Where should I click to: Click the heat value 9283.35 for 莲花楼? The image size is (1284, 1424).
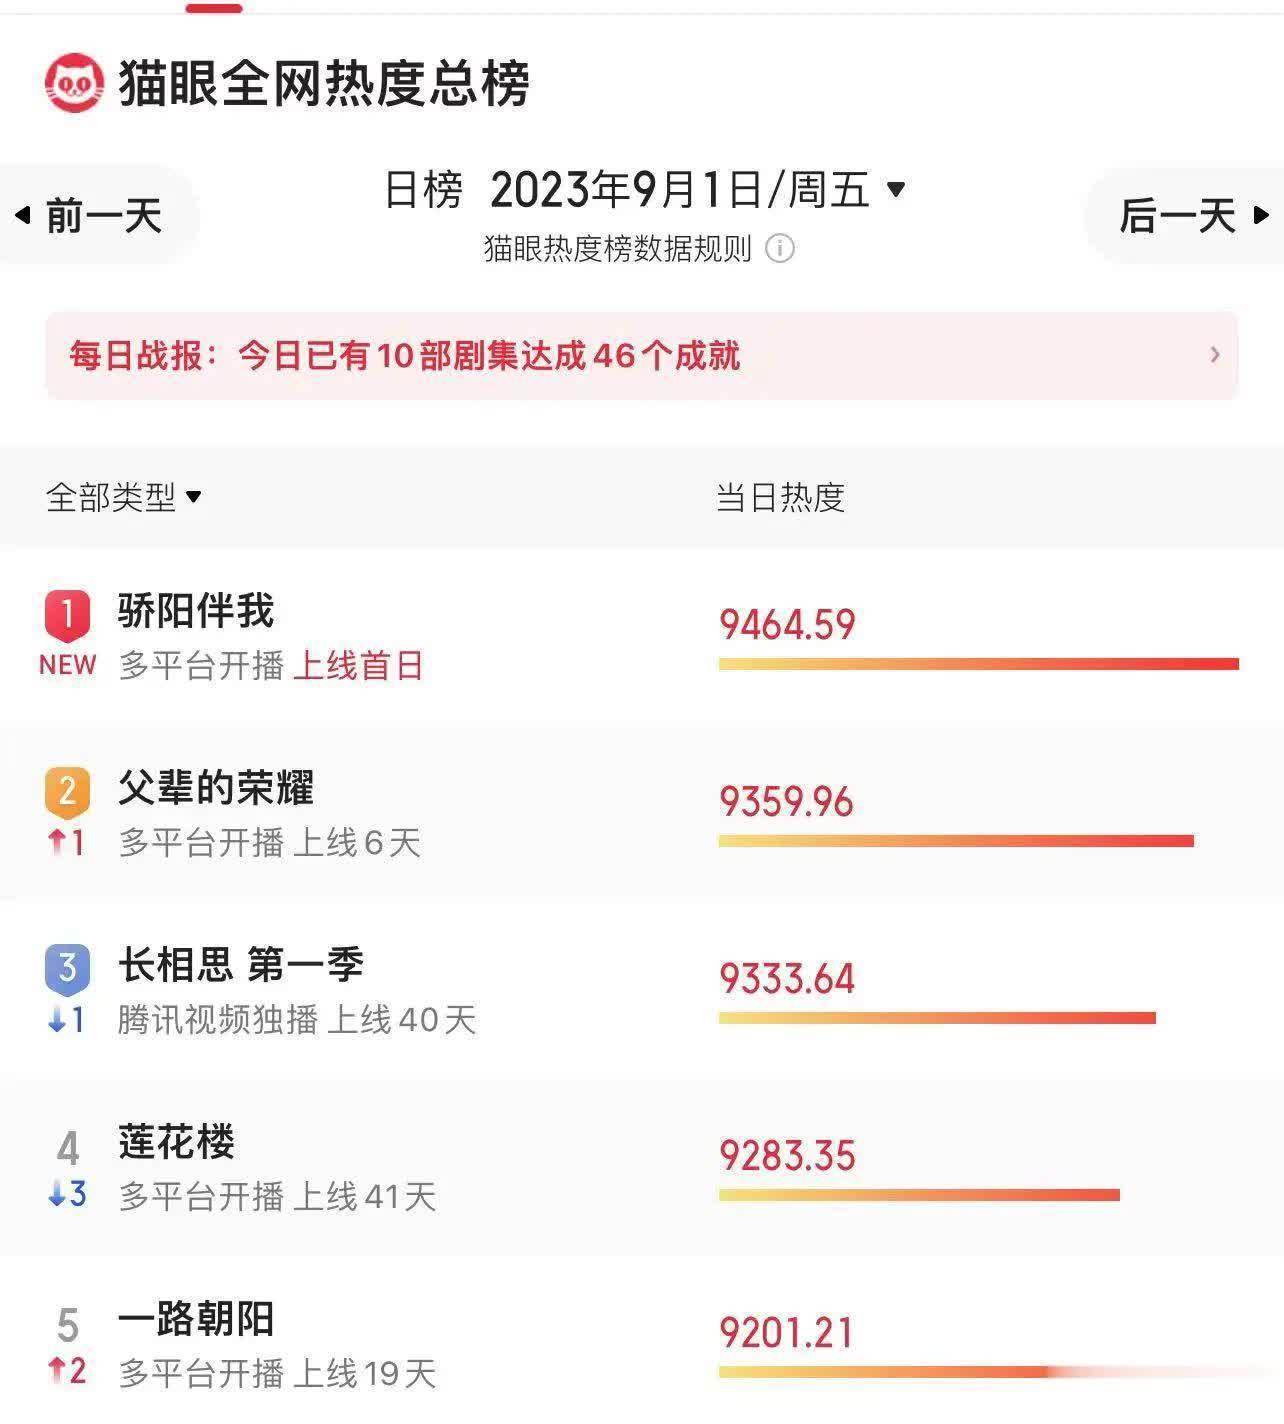pos(788,1156)
